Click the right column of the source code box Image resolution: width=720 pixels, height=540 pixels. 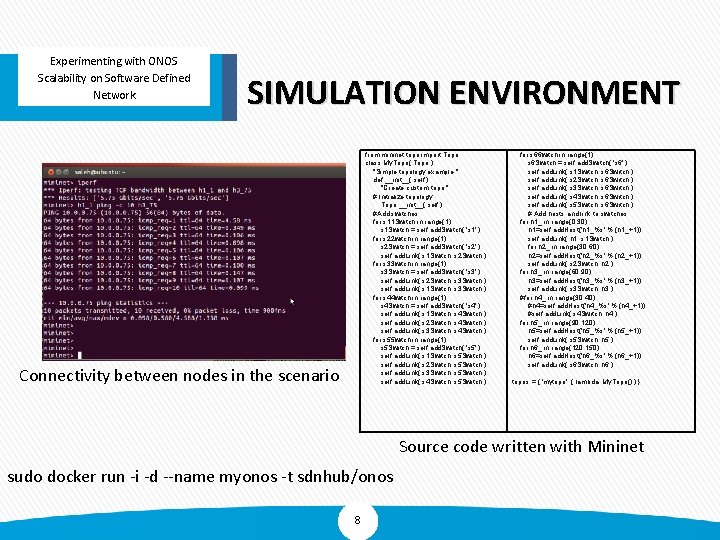click(601, 290)
